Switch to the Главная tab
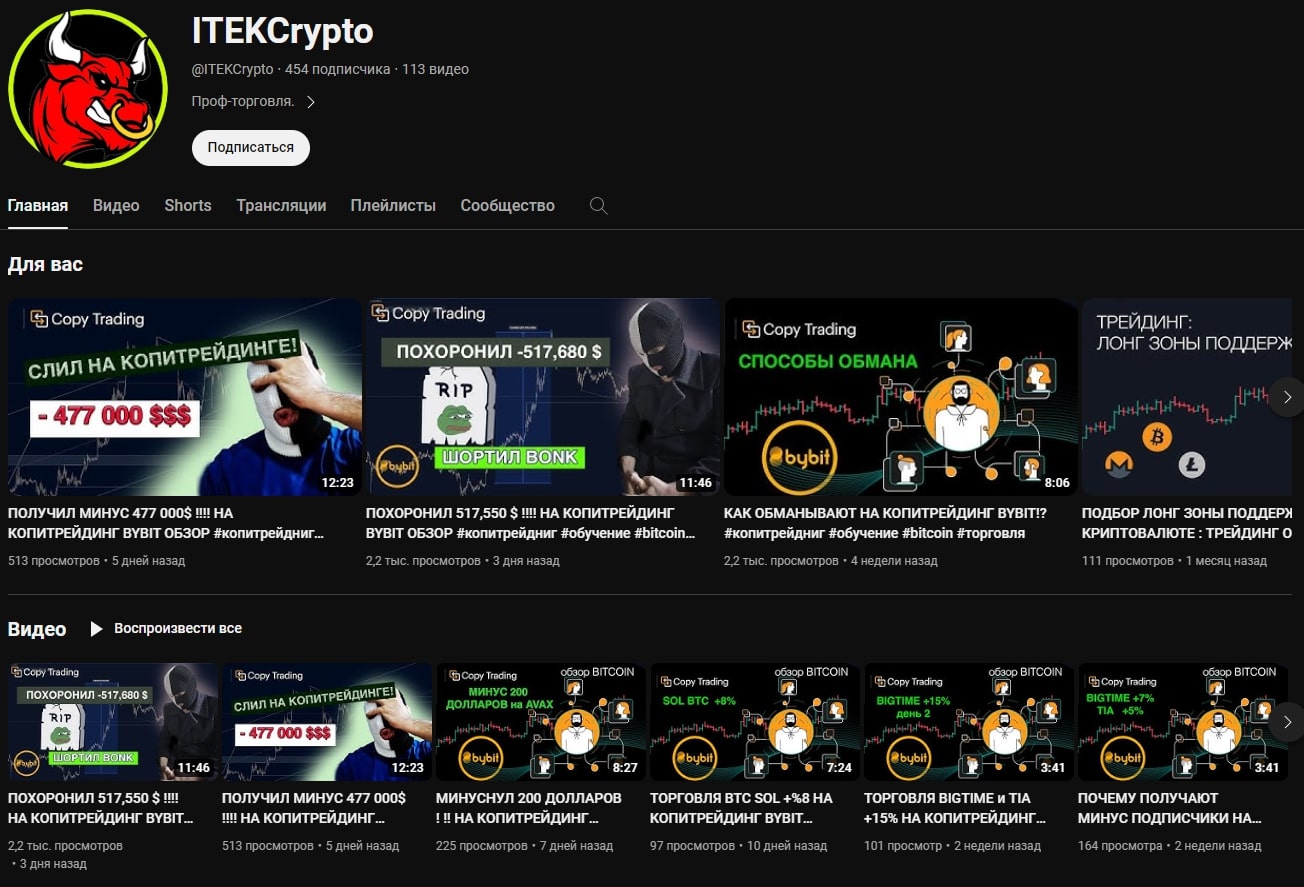 point(38,205)
